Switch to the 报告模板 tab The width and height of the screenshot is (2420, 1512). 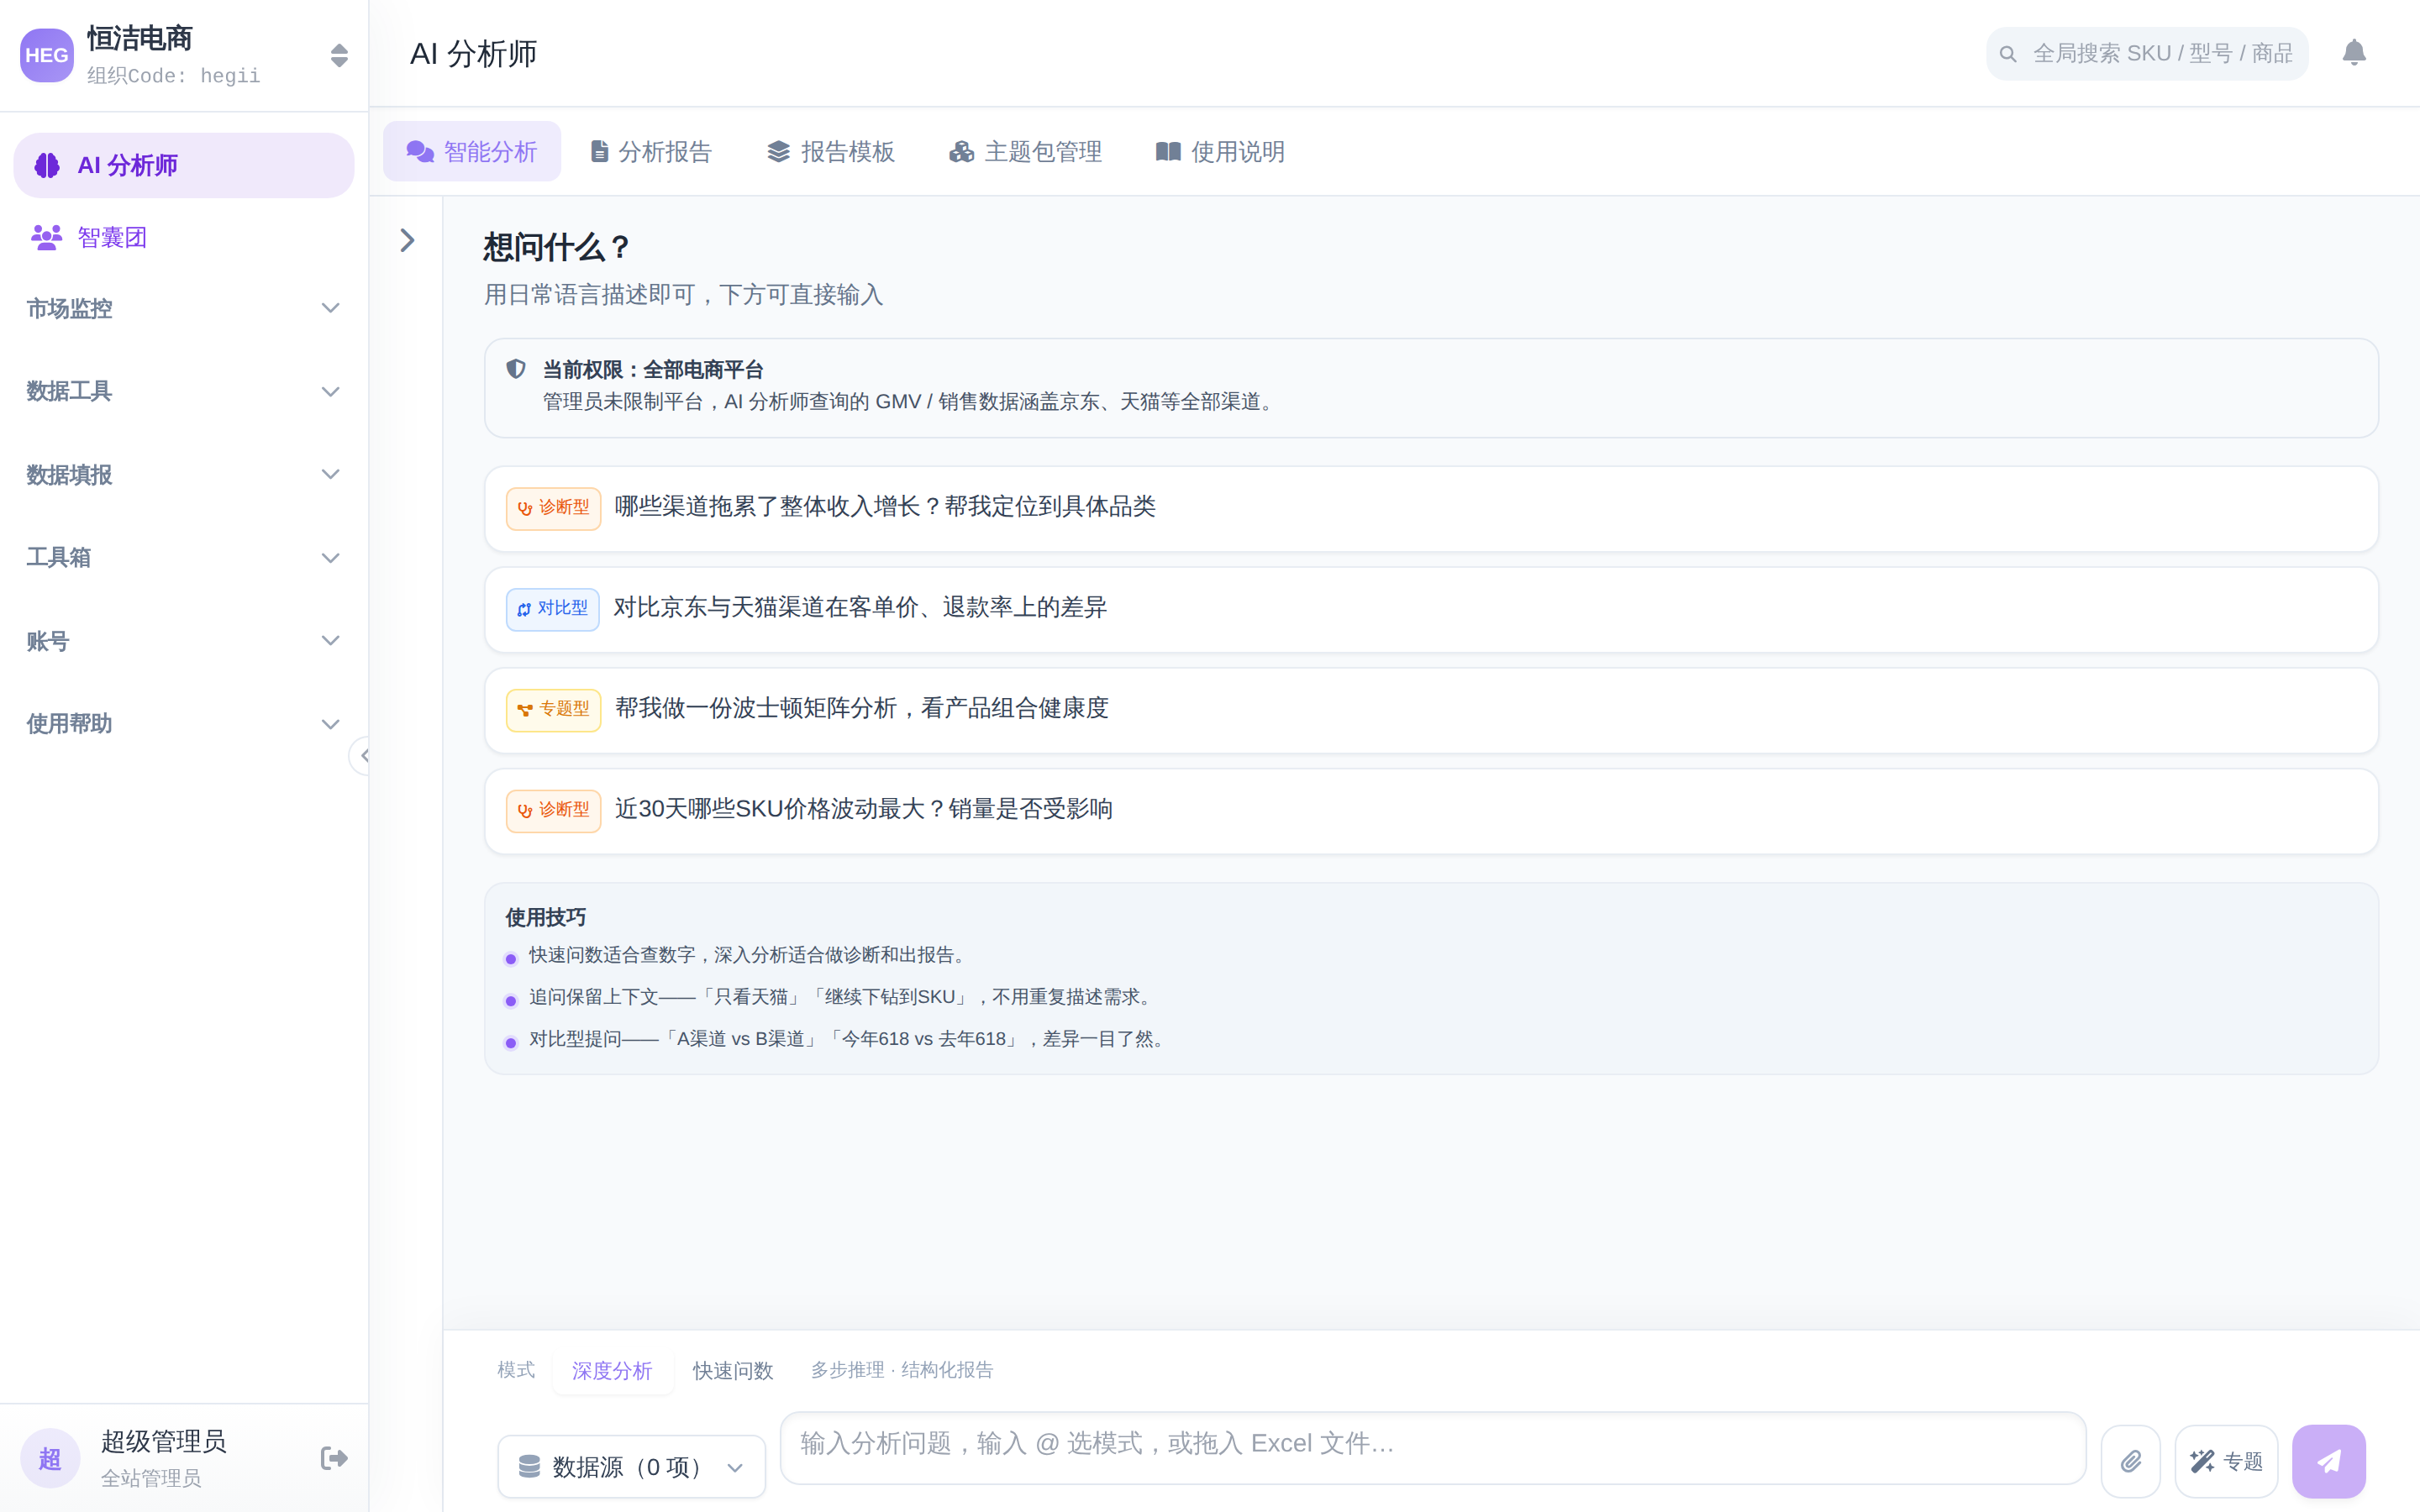831,152
